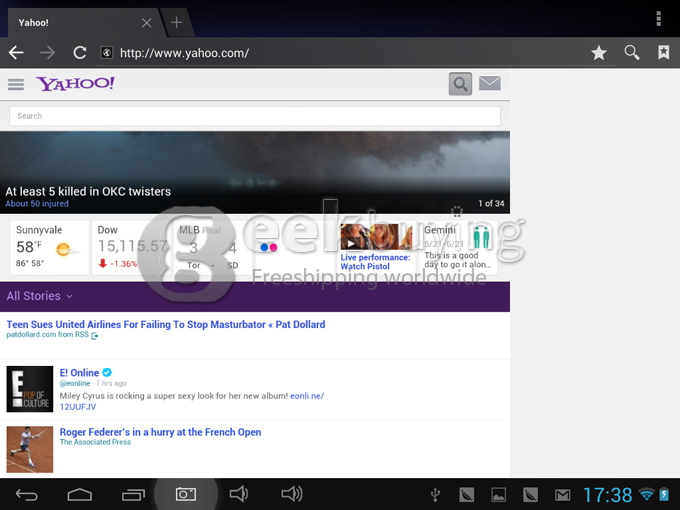This screenshot has width=680, height=510.
Task: Click the Yahoo Search input box
Action: 255,116
